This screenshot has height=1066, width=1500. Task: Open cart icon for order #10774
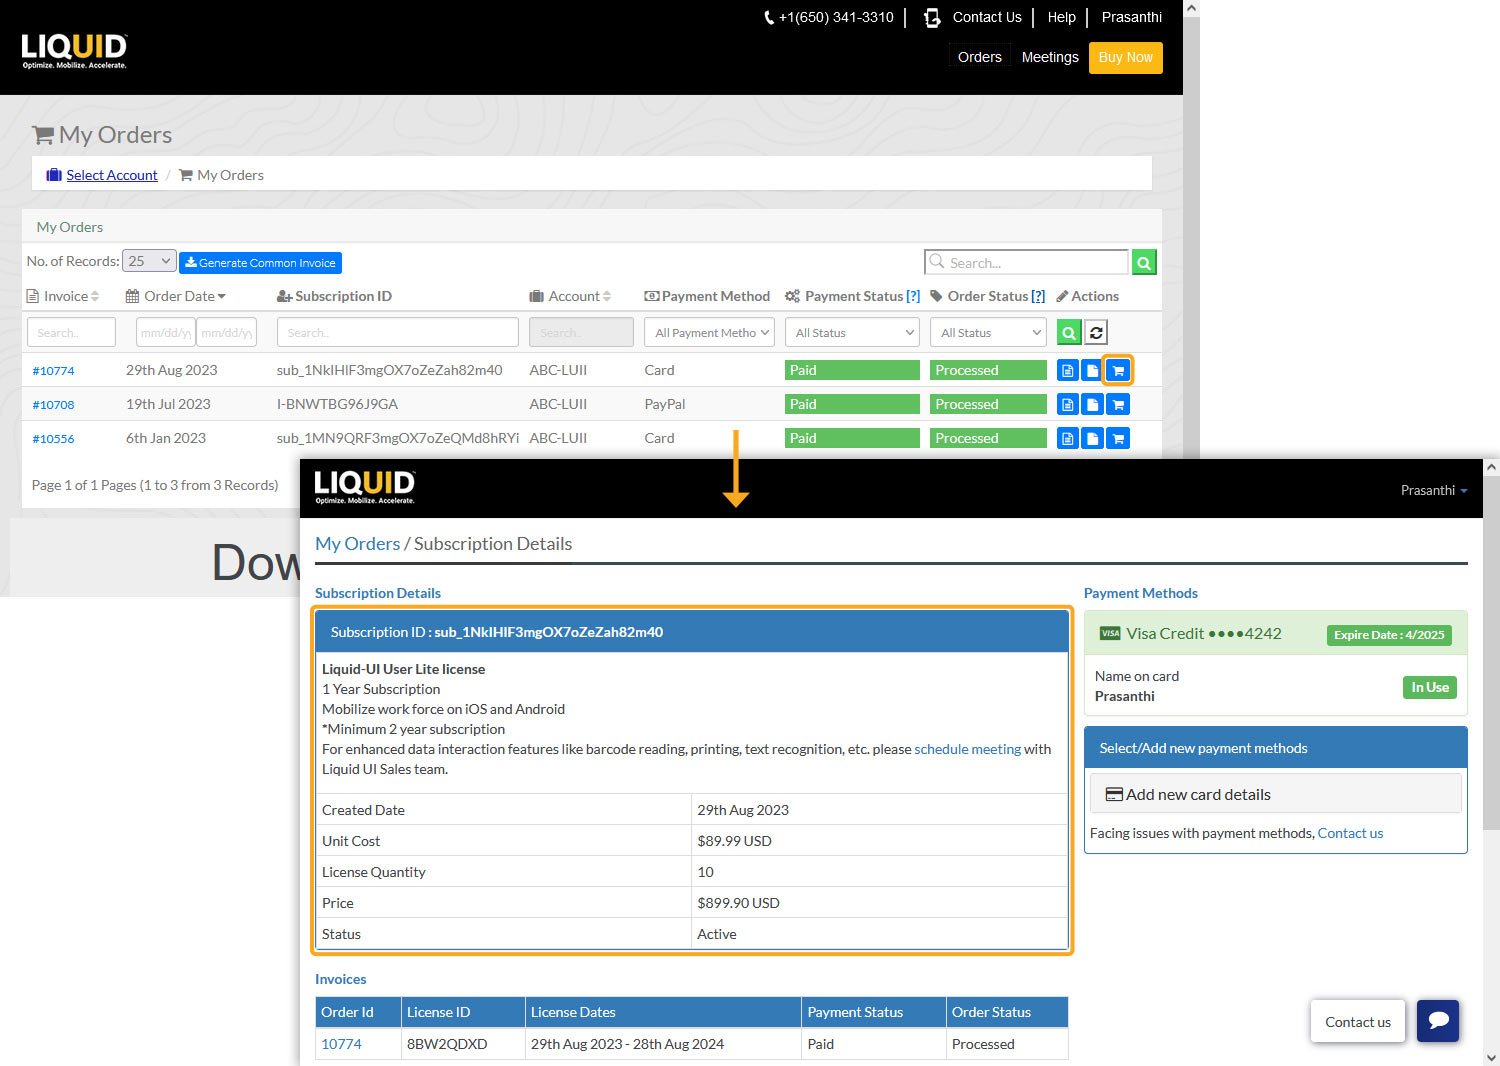point(1118,370)
